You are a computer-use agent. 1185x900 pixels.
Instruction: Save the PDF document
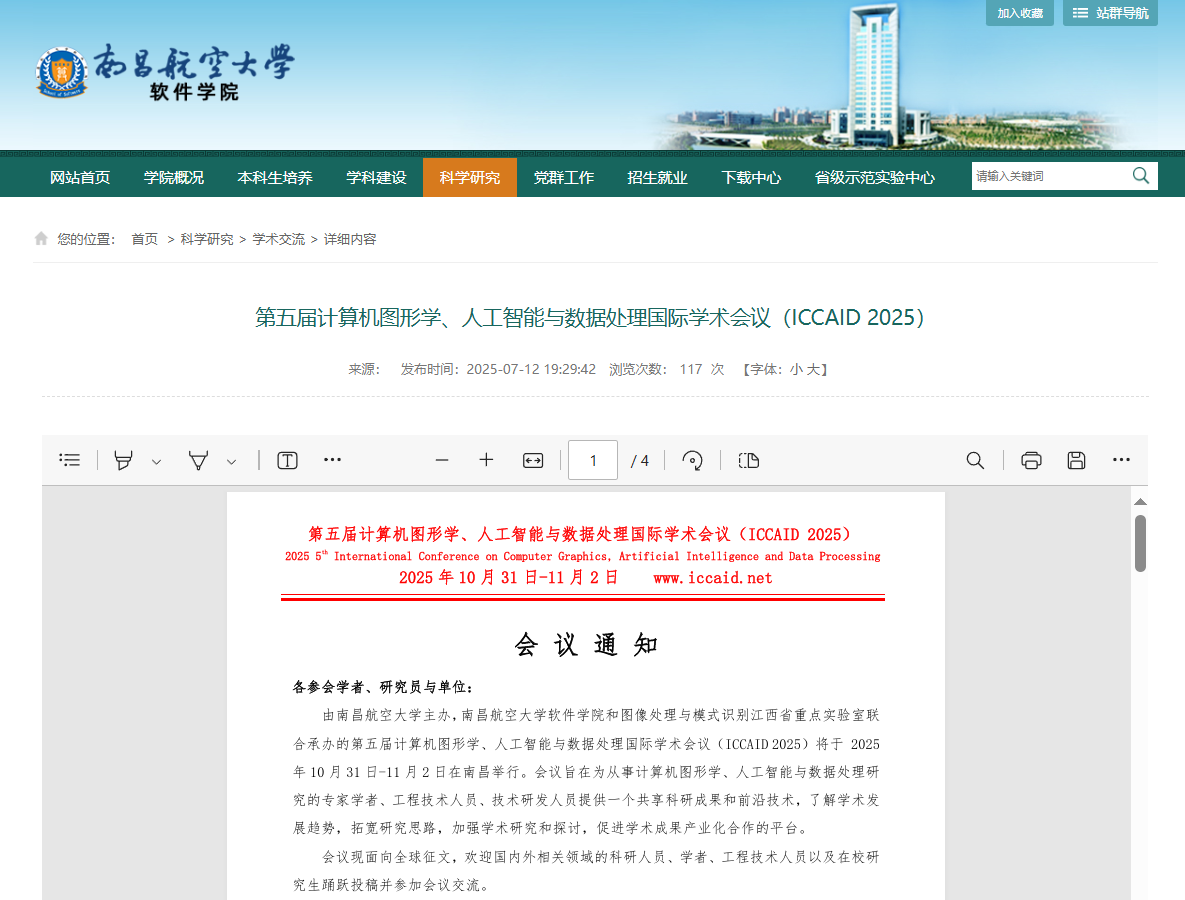1076,460
